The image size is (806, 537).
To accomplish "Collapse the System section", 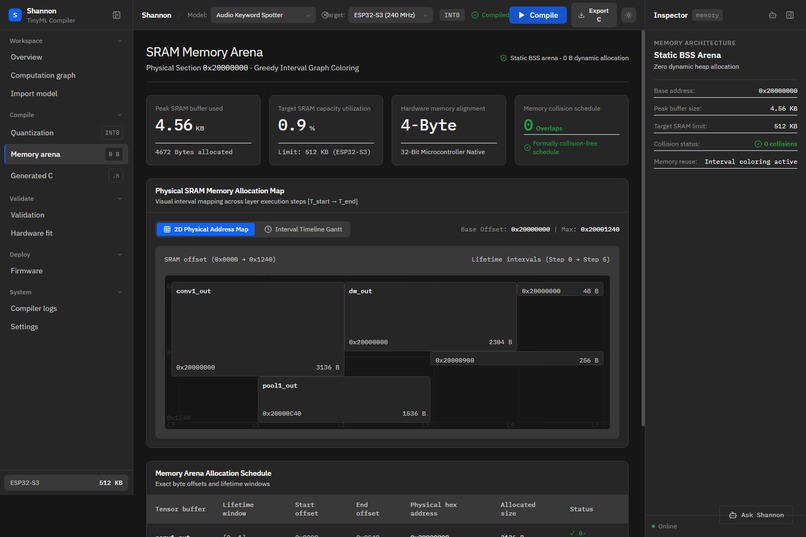I will (120, 292).
